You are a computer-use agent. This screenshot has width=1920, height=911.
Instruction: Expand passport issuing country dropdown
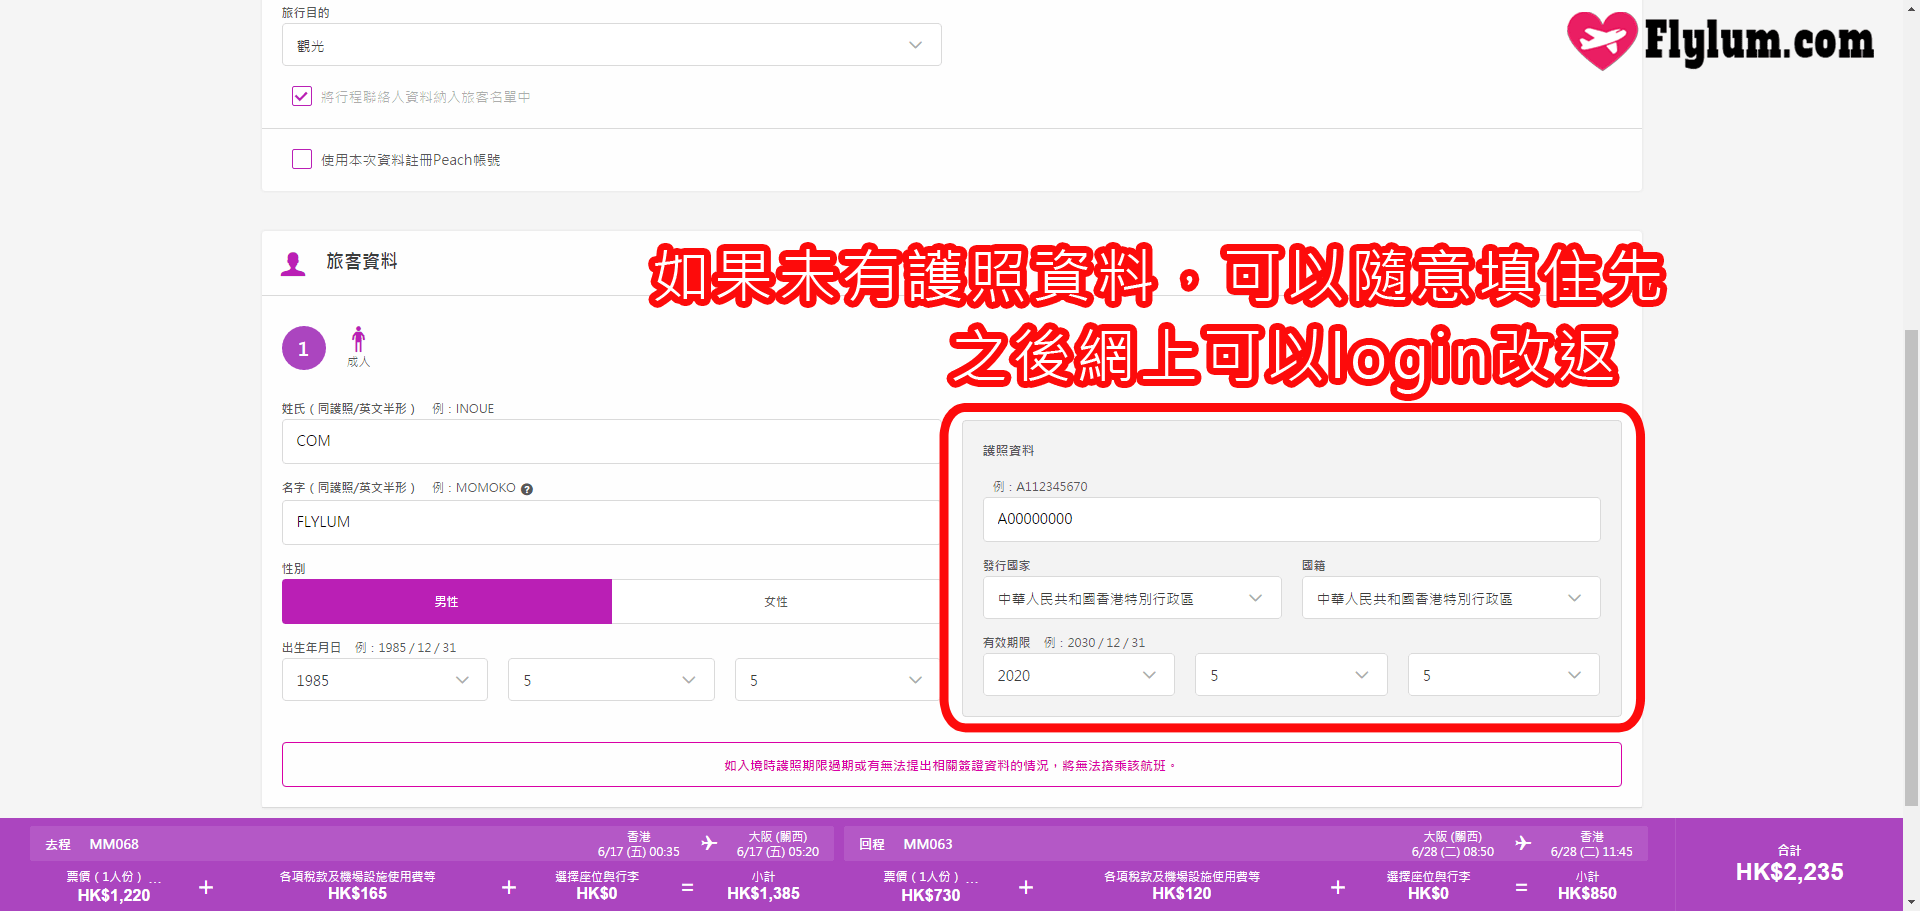pyautogui.click(x=1131, y=598)
